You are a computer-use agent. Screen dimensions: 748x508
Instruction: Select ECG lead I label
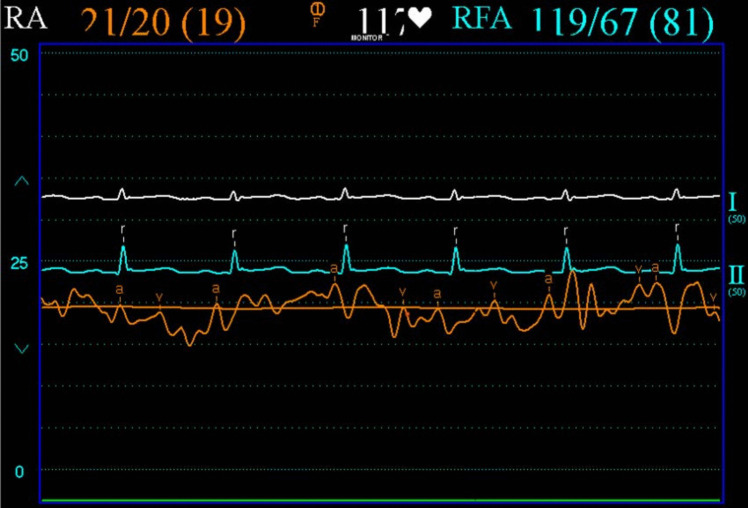tap(732, 202)
